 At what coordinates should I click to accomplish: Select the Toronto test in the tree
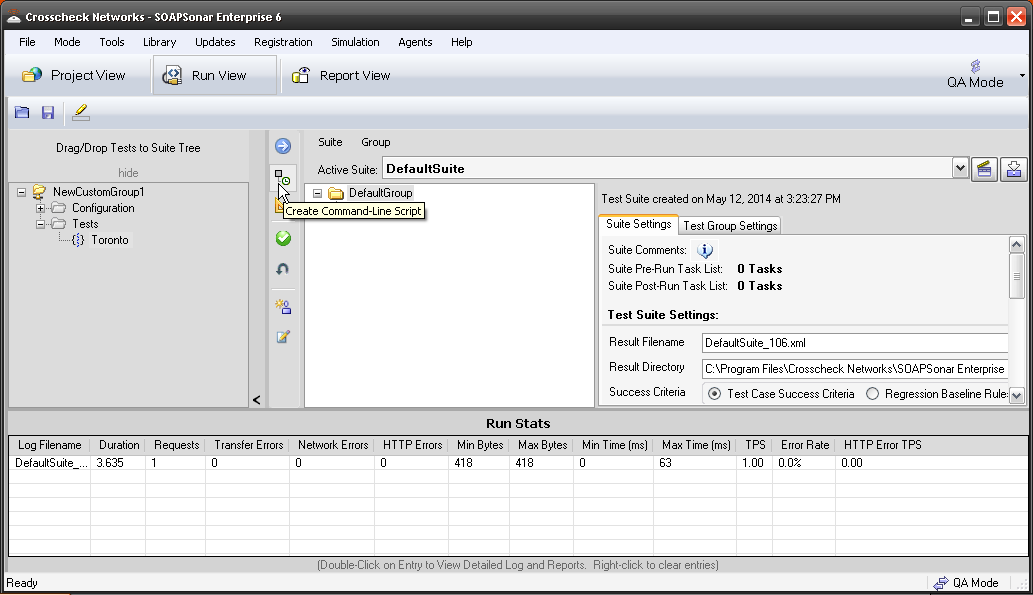click(109, 240)
